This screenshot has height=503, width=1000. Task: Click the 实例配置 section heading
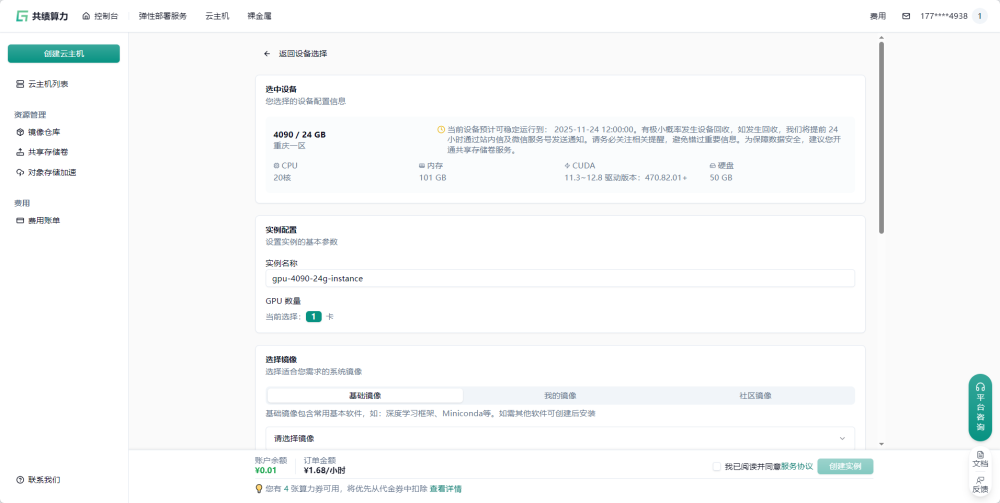(x=281, y=230)
